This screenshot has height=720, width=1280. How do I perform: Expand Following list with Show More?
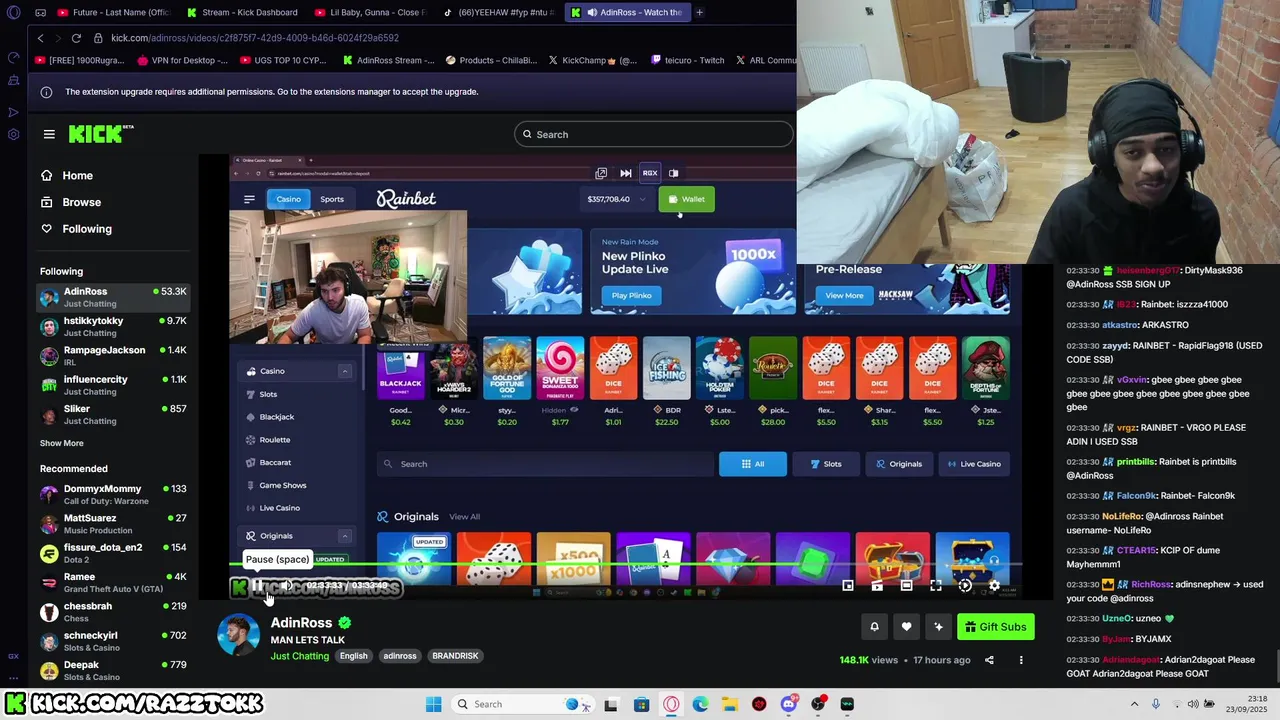pyautogui.click(x=62, y=443)
